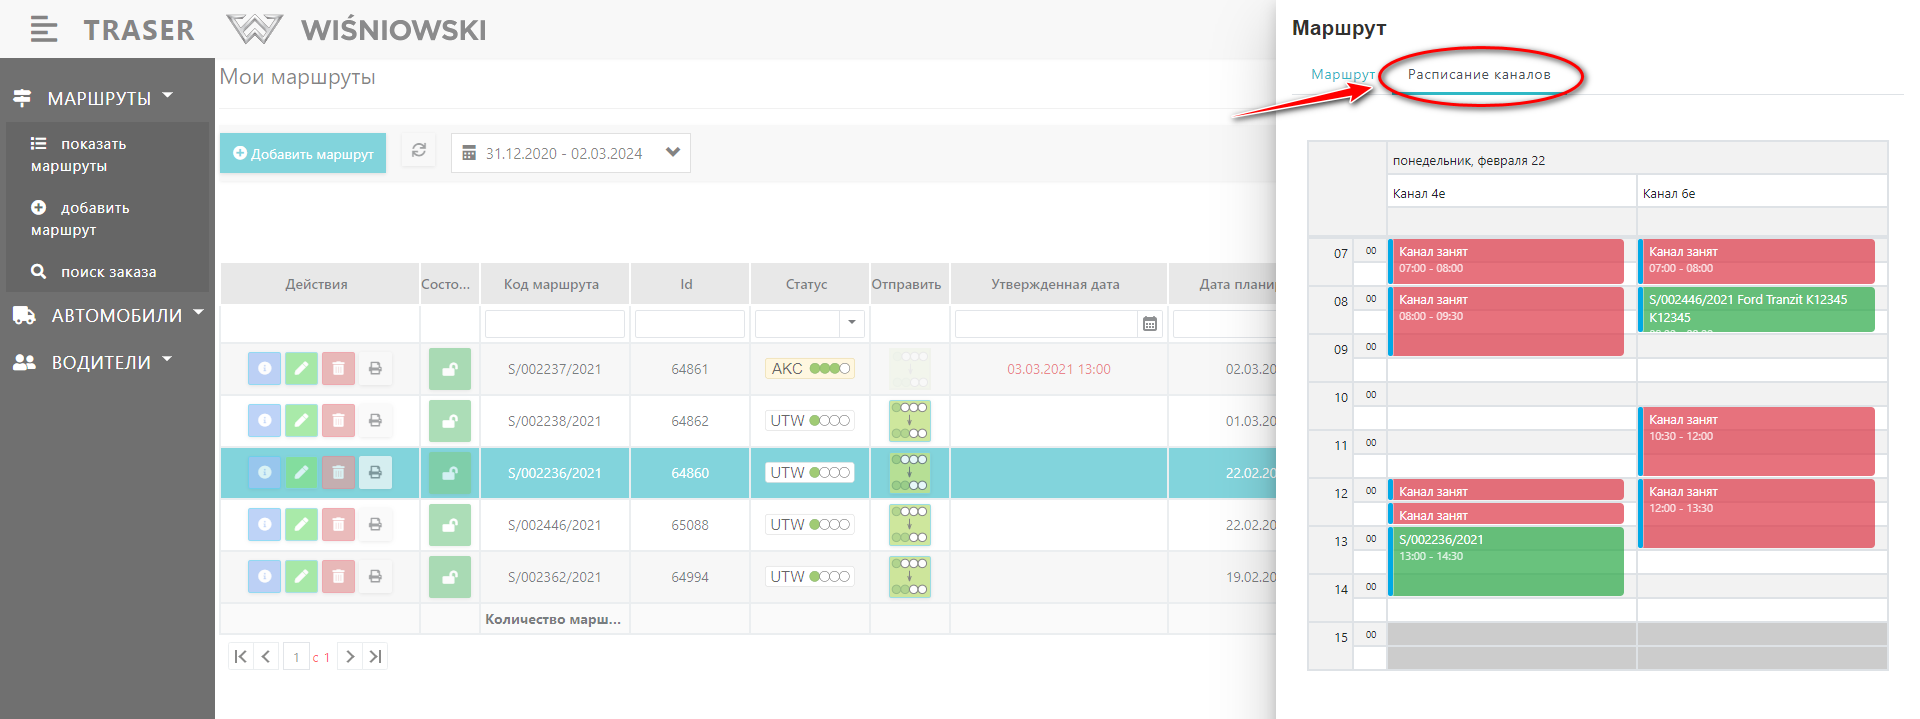Click the send icon for route S/002362/2021
Viewport: 1920px width, 719px height.
tap(909, 577)
